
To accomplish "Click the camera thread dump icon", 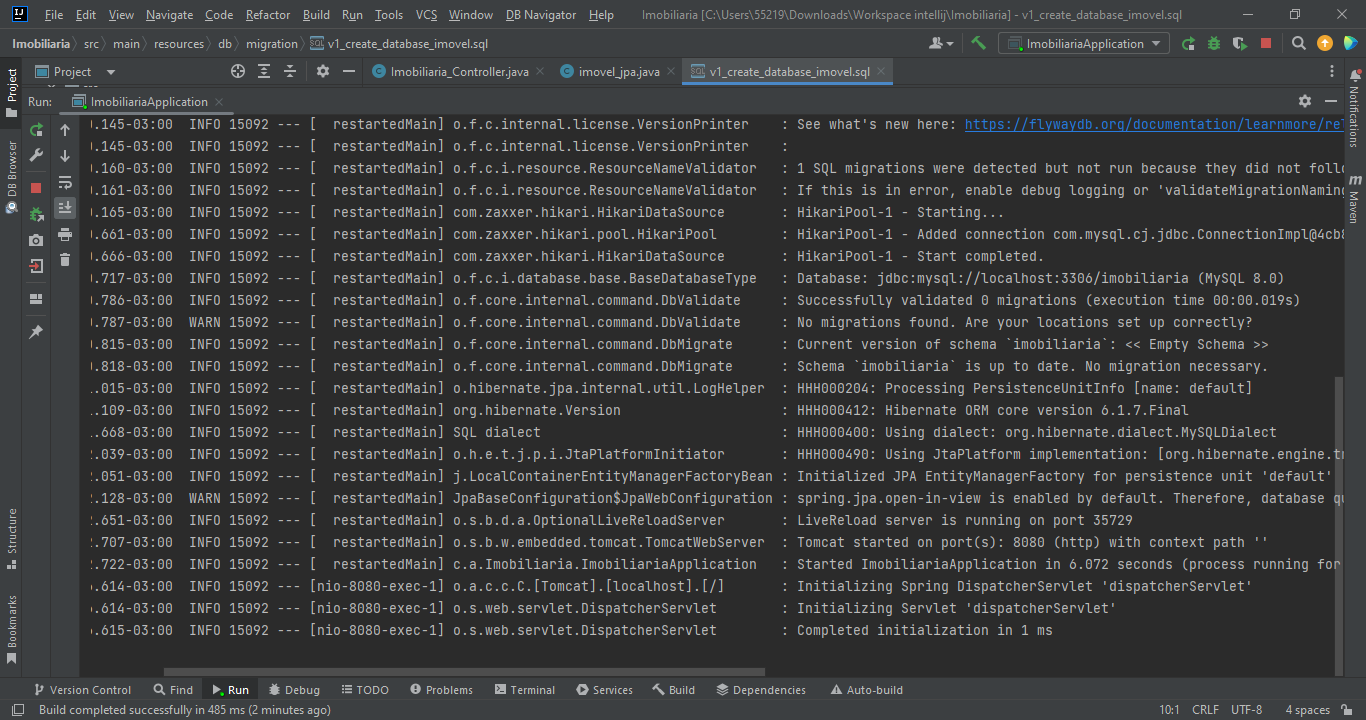I will point(36,240).
